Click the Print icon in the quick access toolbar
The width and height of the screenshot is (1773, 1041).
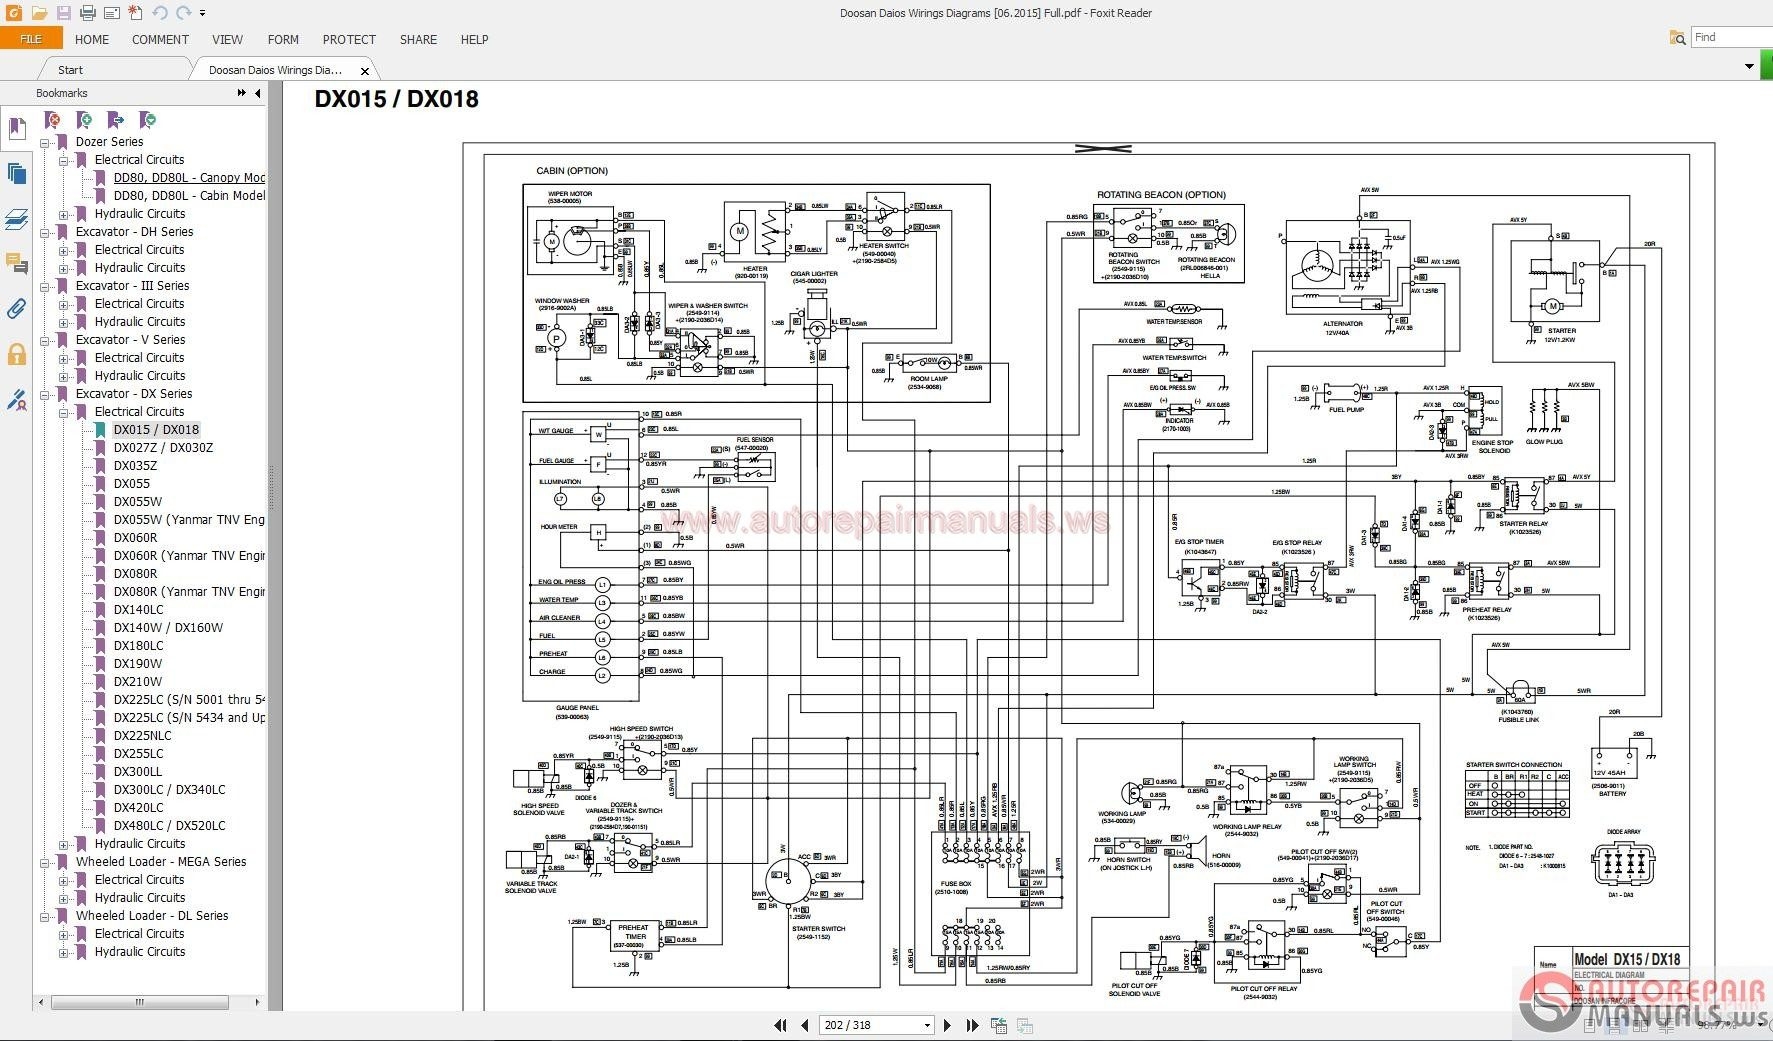(87, 13)
